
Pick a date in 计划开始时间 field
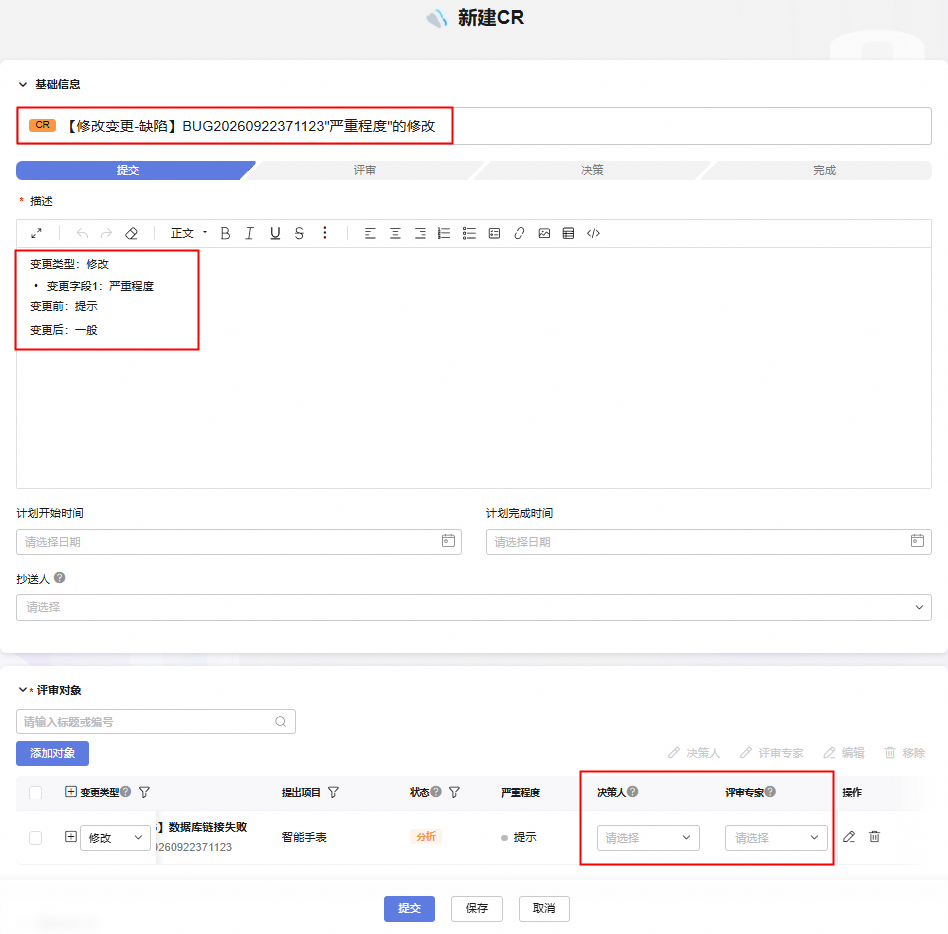239,542
